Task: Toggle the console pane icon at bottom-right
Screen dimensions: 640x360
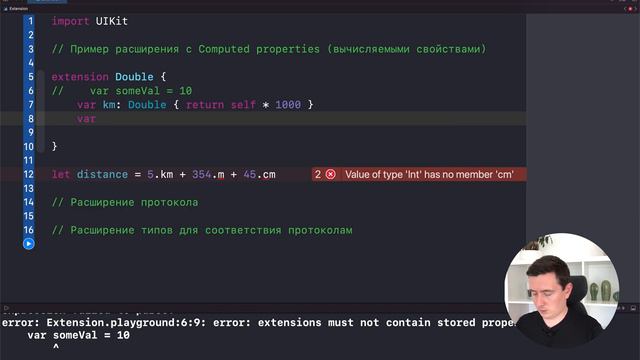Action: (x=633, y=308)
